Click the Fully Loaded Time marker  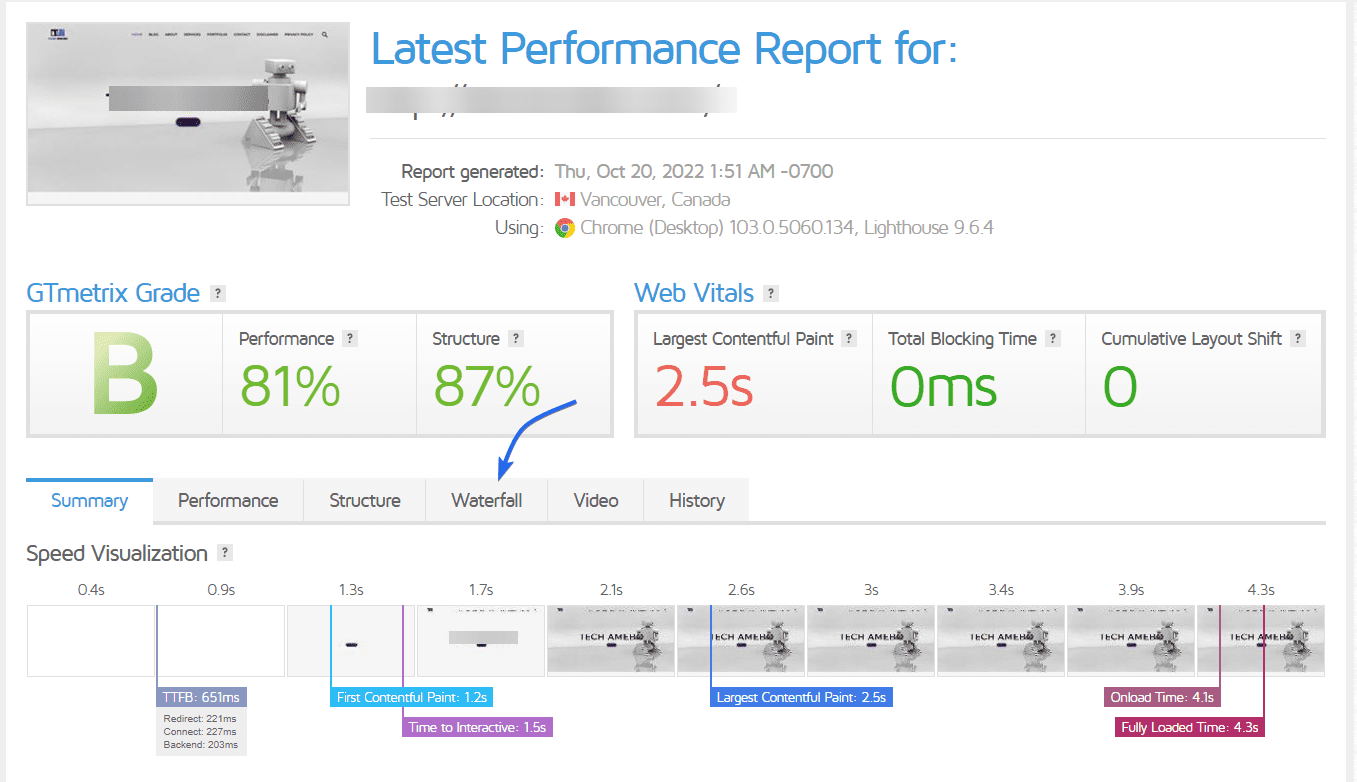click(x=1190, y=727)
